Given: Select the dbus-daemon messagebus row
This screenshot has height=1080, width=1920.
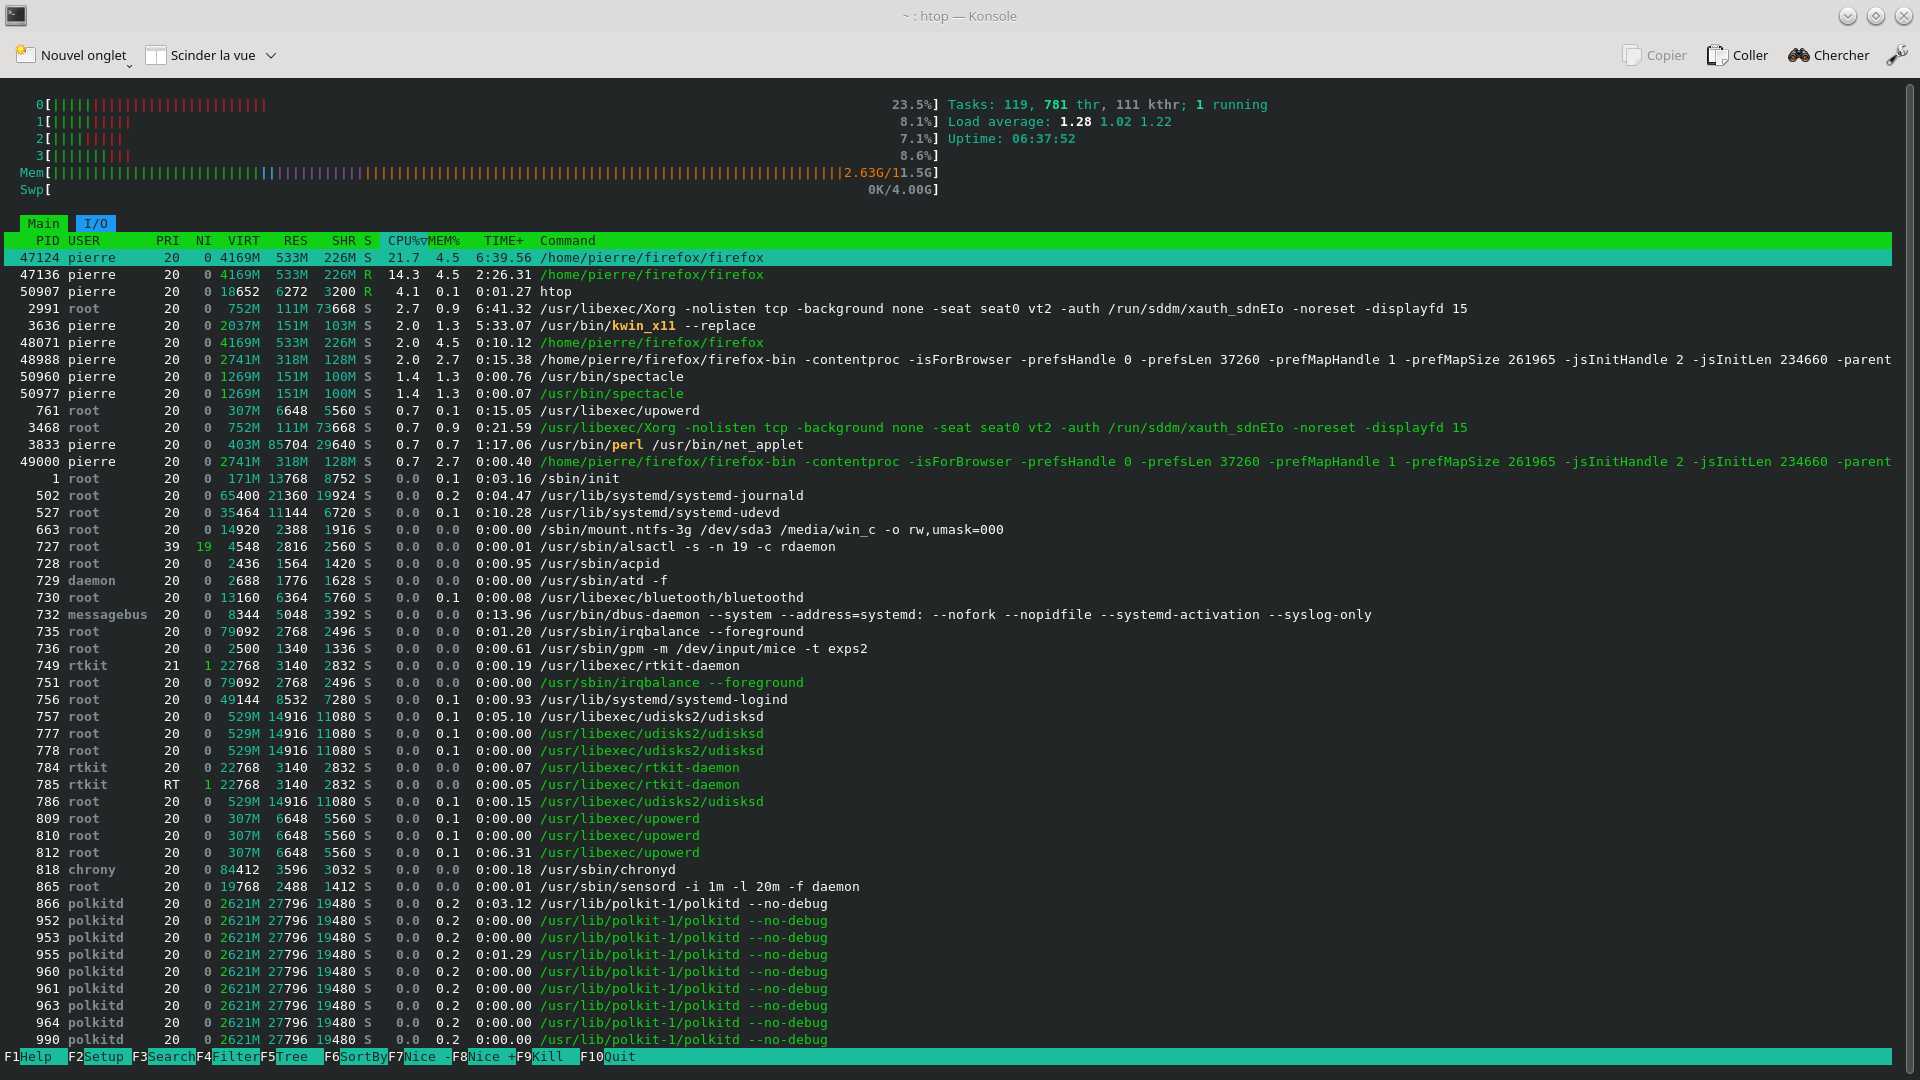Looking at the screenshot, I should pos(948,614).
